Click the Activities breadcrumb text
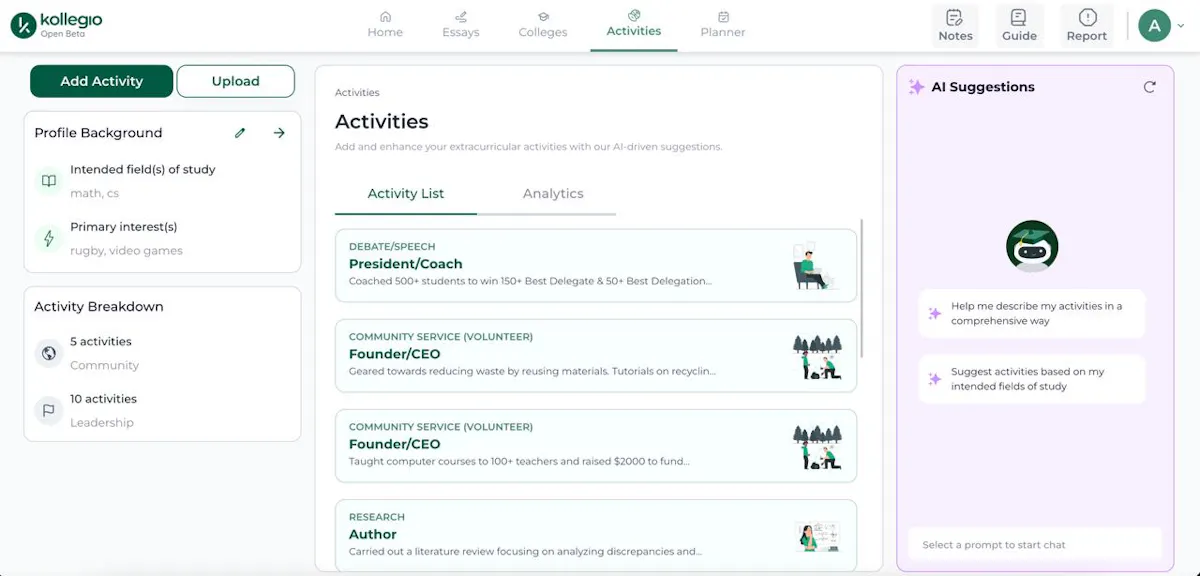Viewport: 1200px width, 576px height. 357,93
